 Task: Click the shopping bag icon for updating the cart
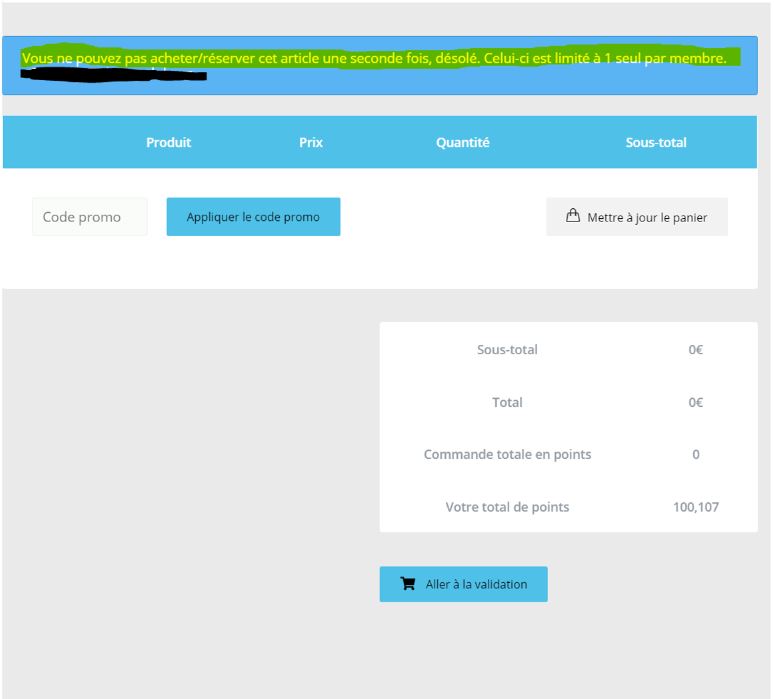[x=573, y=216]
